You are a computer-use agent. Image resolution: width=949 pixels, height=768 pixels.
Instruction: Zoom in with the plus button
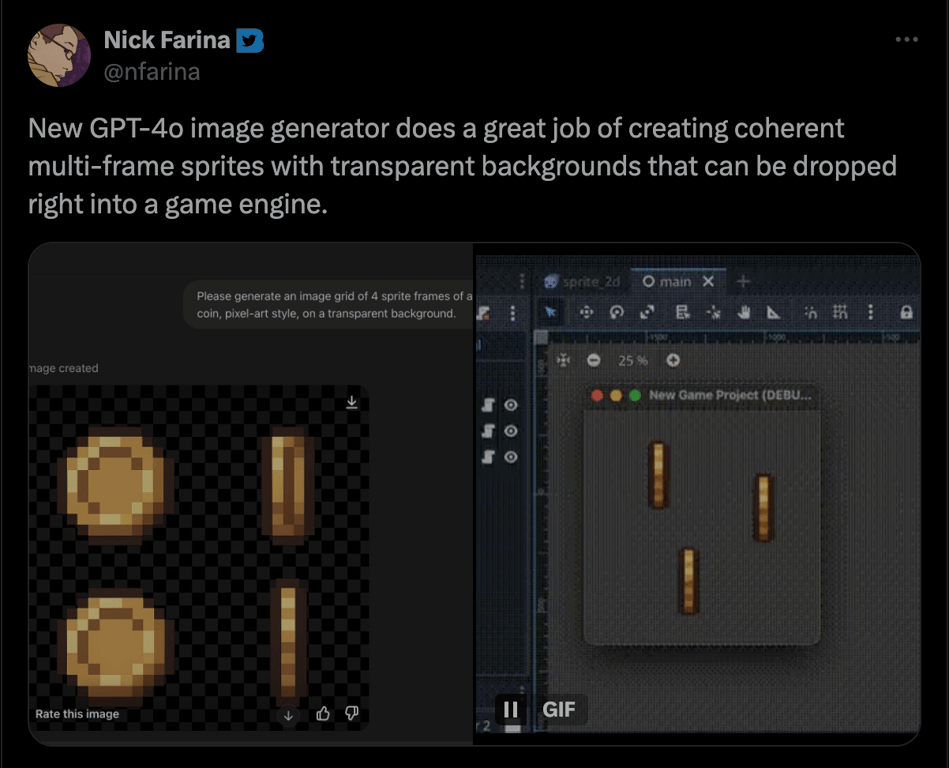[x=673, y=361]
